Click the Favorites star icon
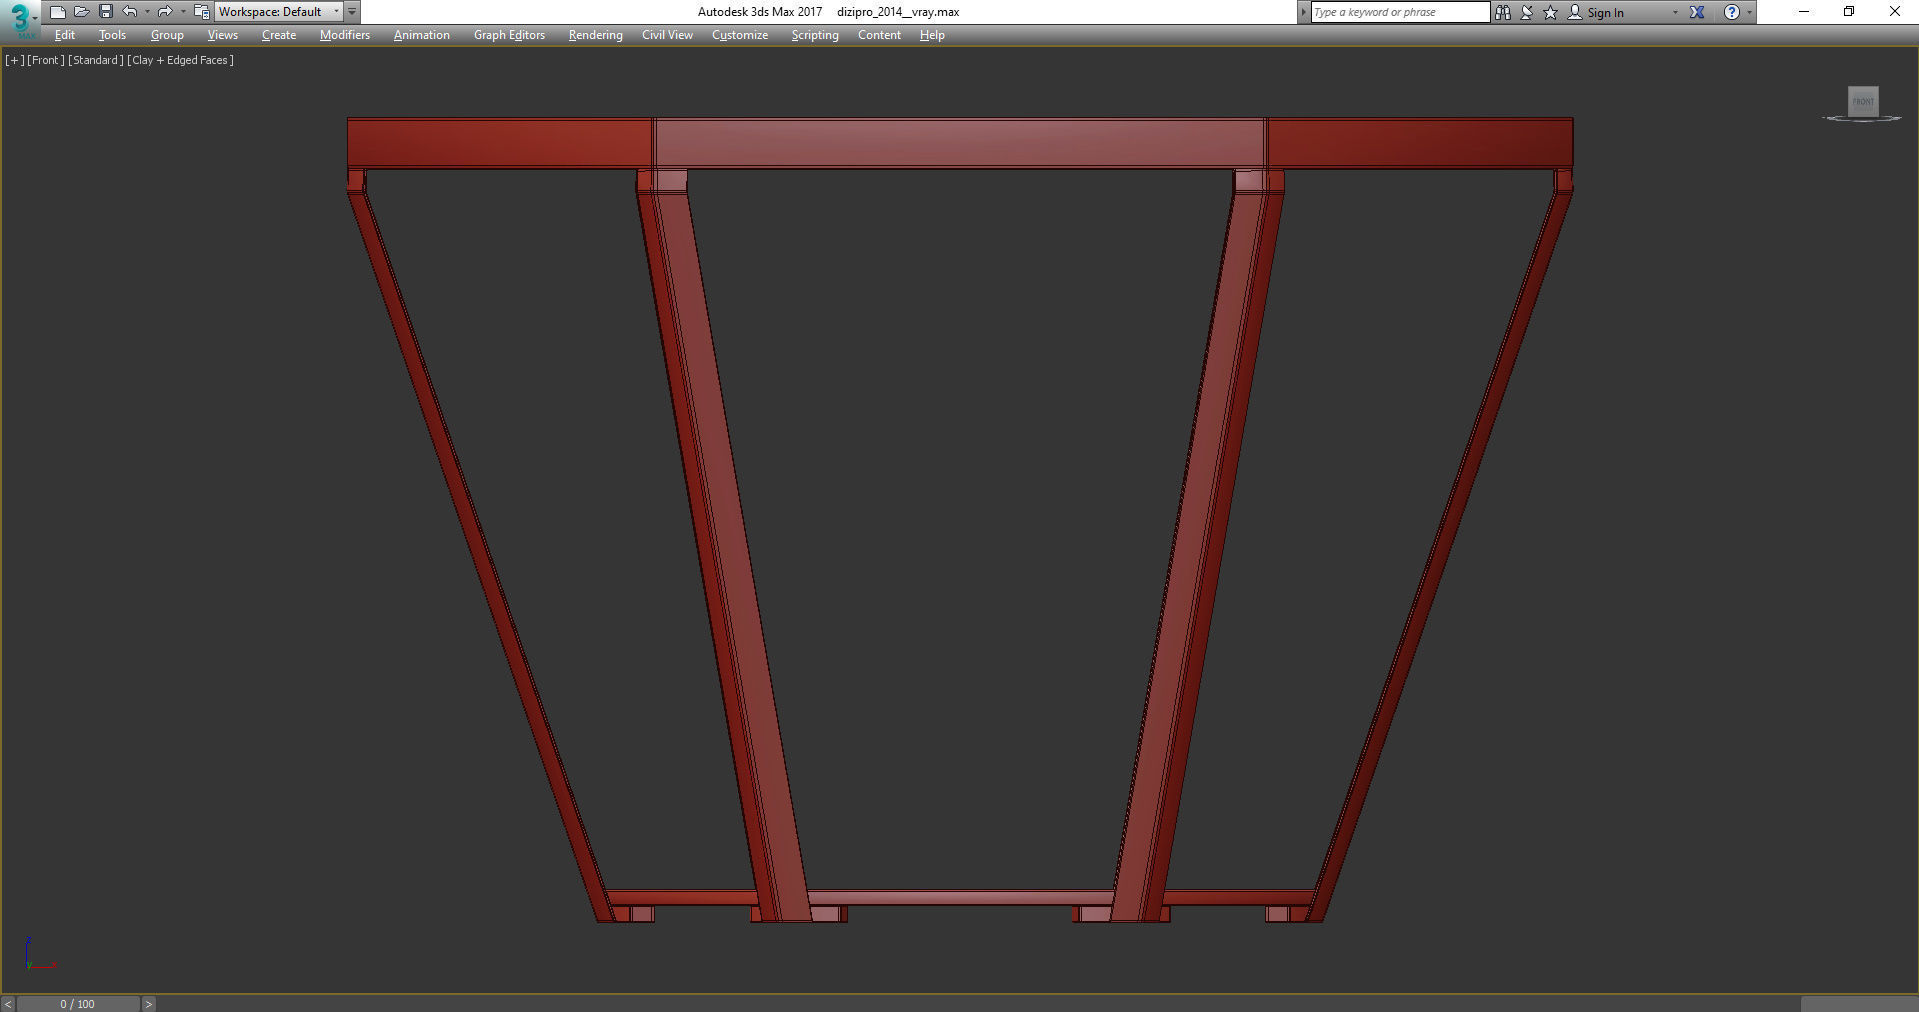Image resolution: width=1919 pixels, height=1012 pixels. click(1550, 12)
